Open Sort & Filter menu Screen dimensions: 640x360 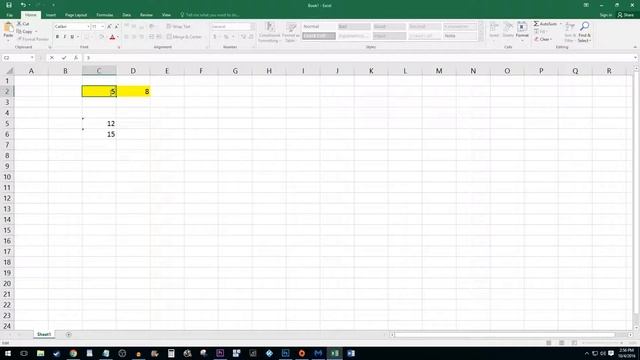click(570, 32)
